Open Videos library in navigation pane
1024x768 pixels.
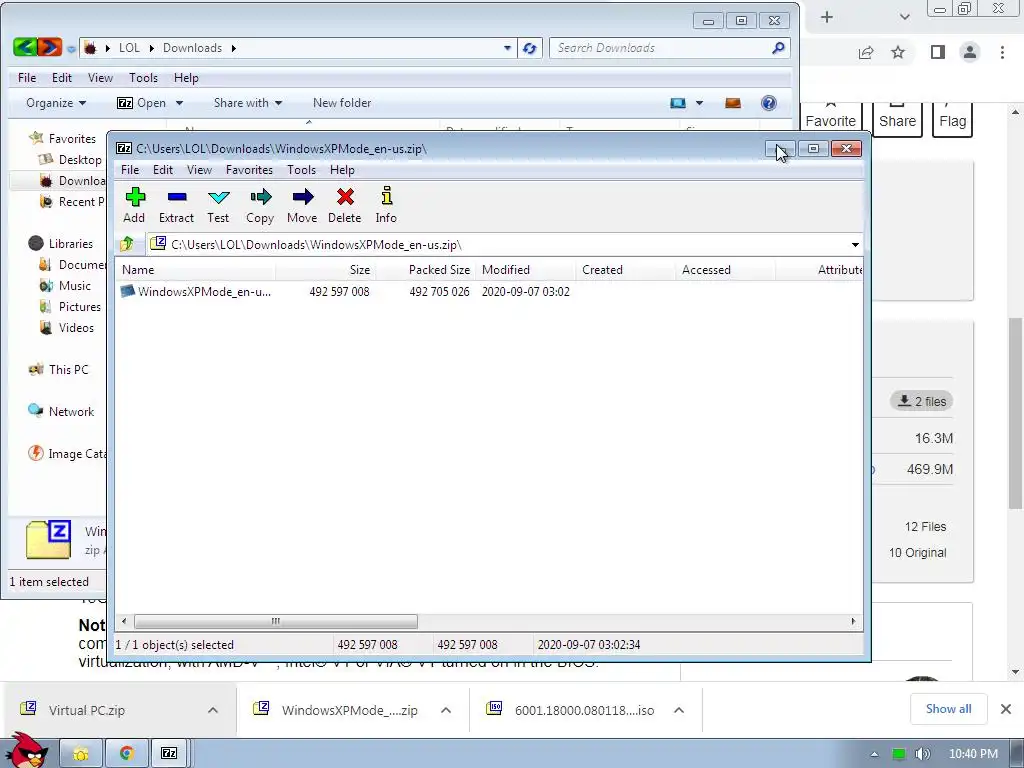67,327
